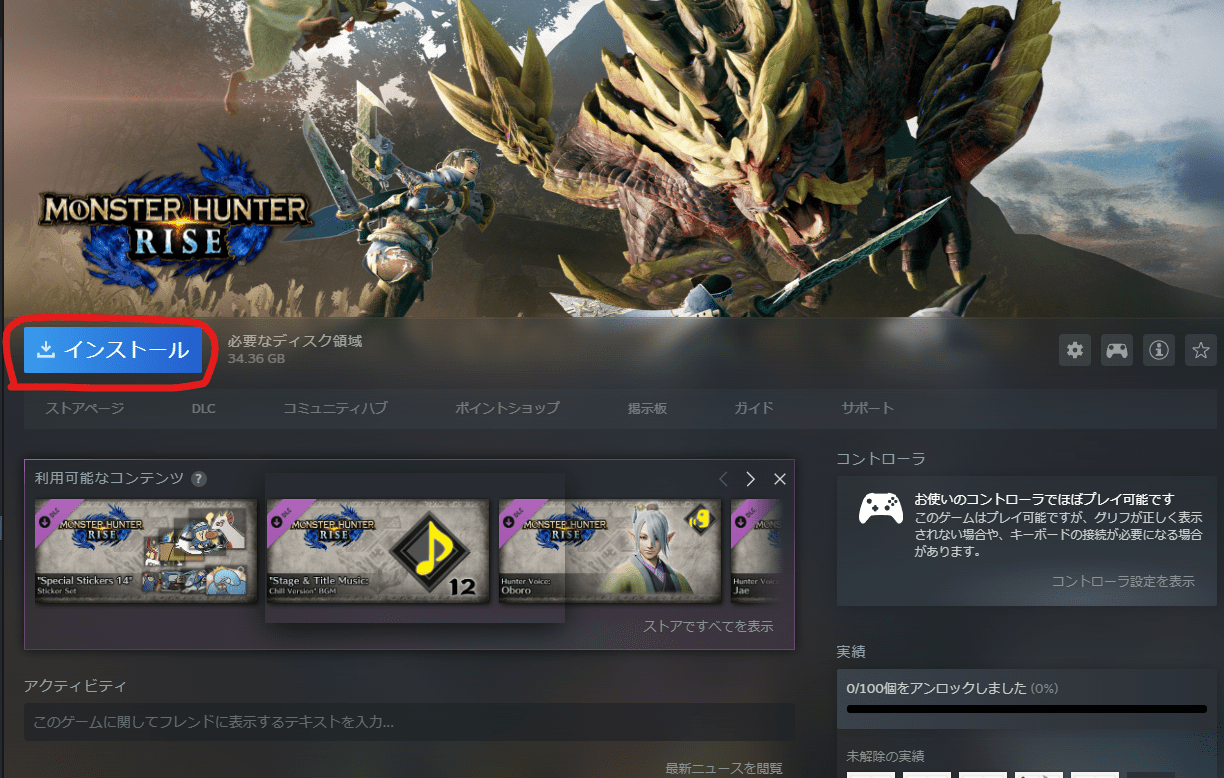Go to next DLC carousel arrow
The image size is (1224, 778).
(751, 479)
